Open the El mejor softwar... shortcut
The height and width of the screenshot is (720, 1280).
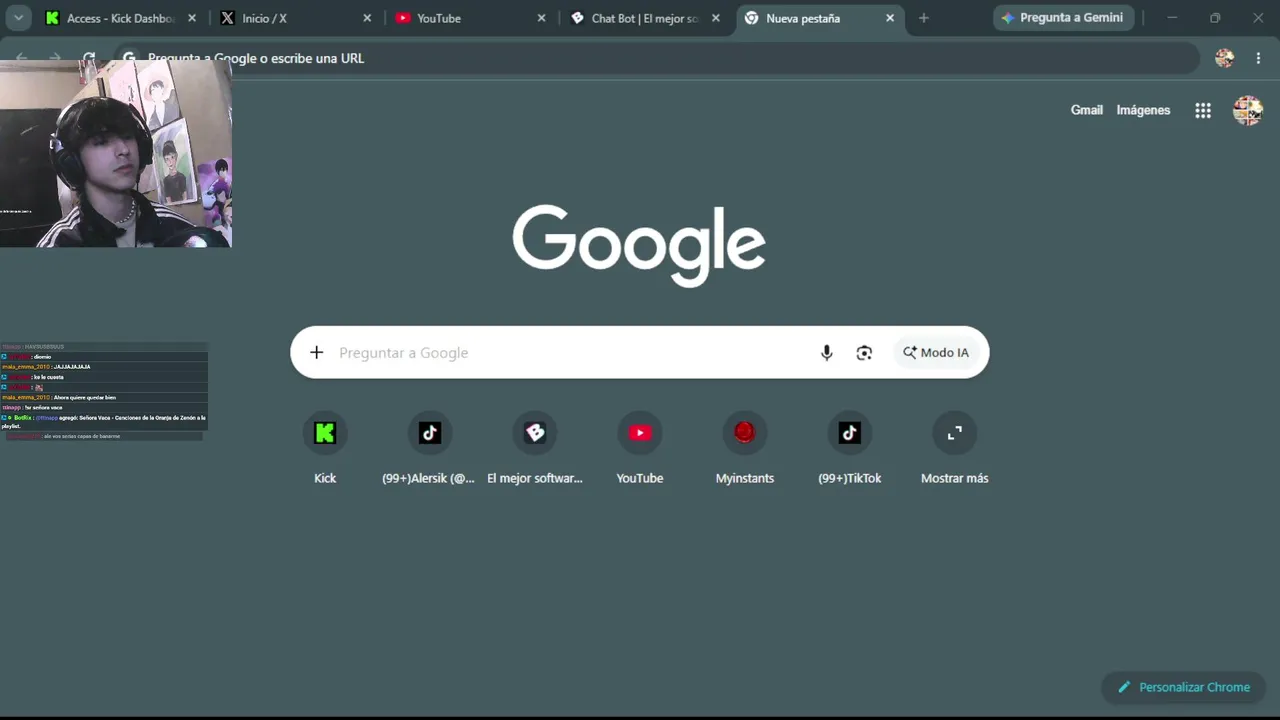click(x=535, y=433)
